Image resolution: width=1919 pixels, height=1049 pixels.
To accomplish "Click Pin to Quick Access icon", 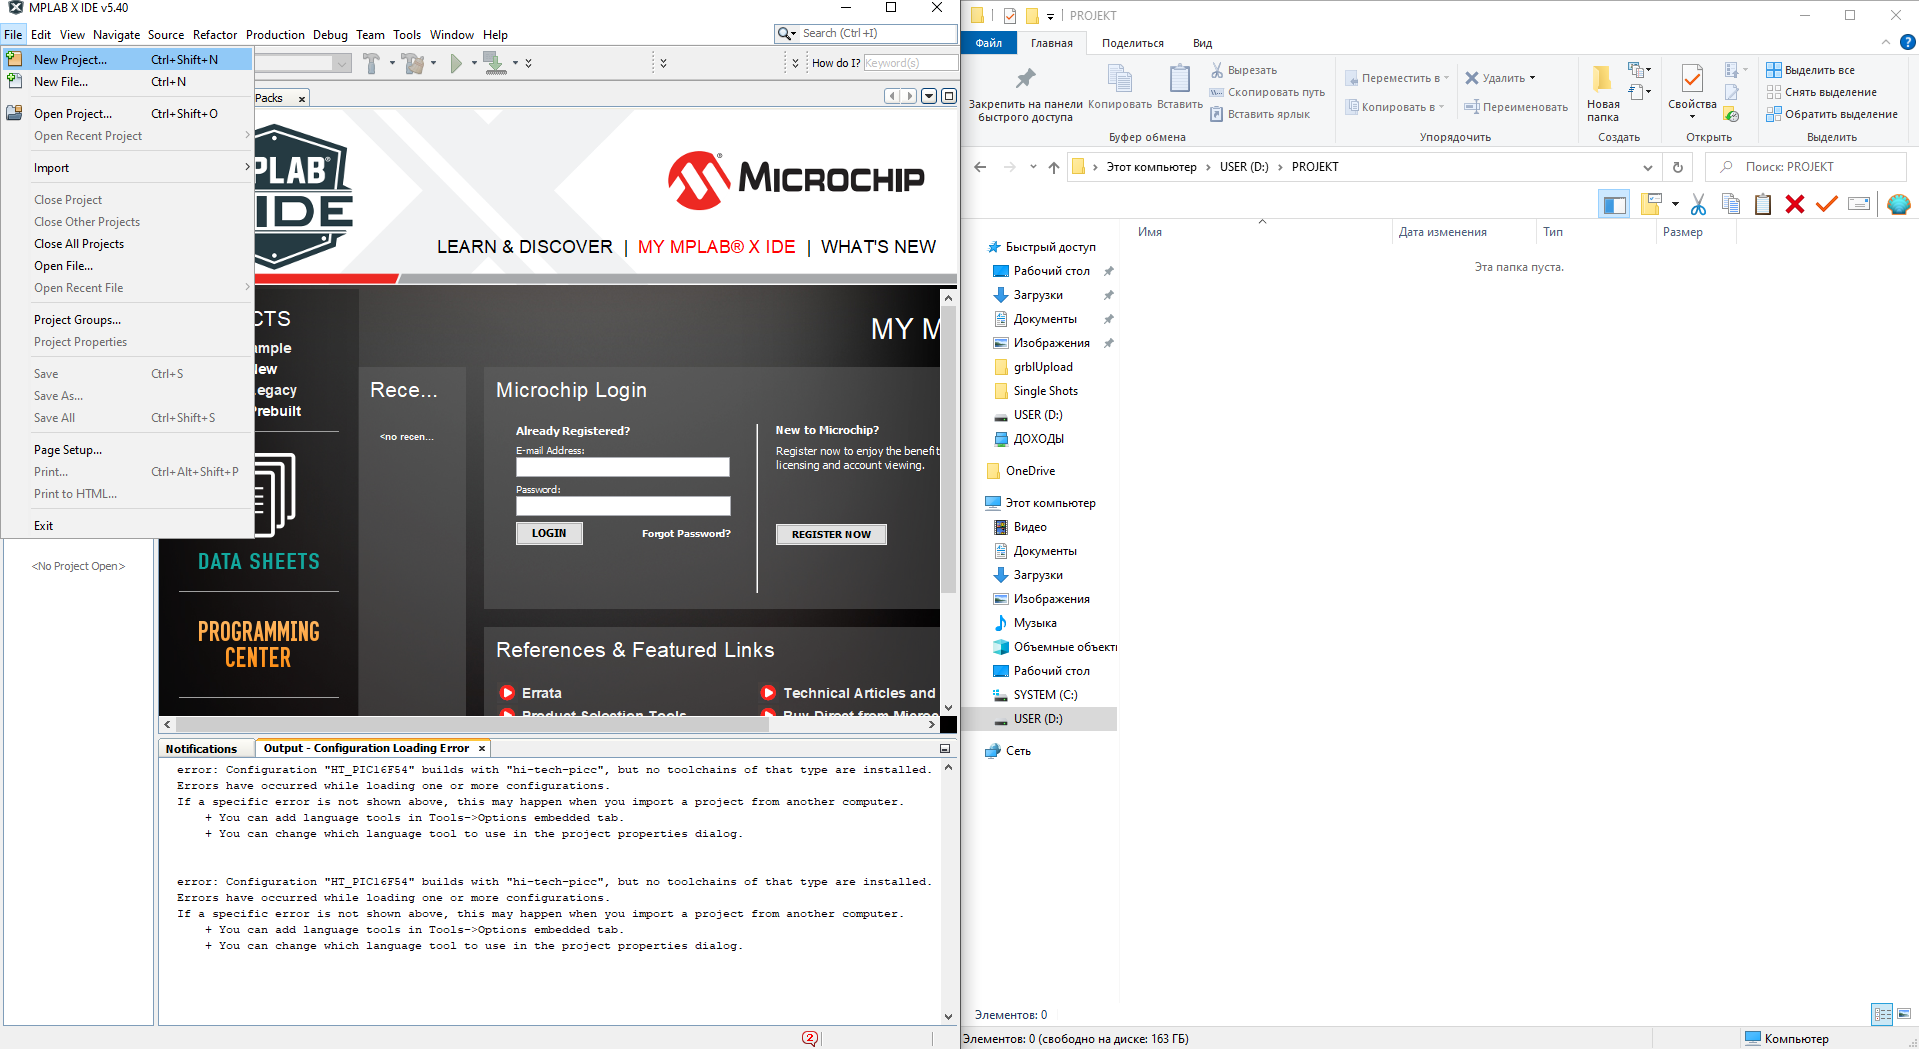I will (1026, 79).
